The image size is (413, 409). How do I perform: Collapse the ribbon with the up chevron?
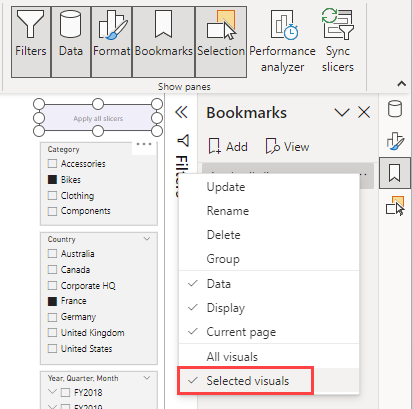click(x=402, y=84)
